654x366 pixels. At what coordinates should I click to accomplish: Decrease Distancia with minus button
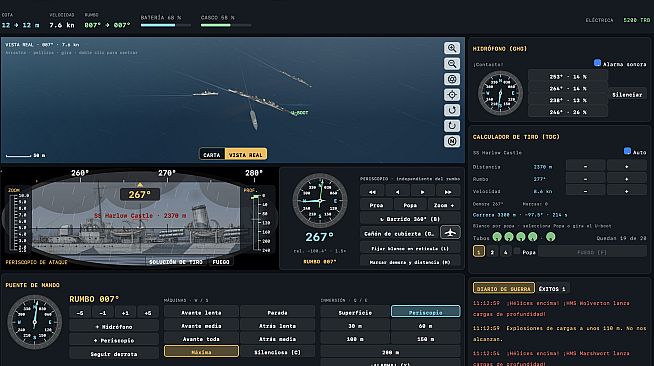point(586,166)
